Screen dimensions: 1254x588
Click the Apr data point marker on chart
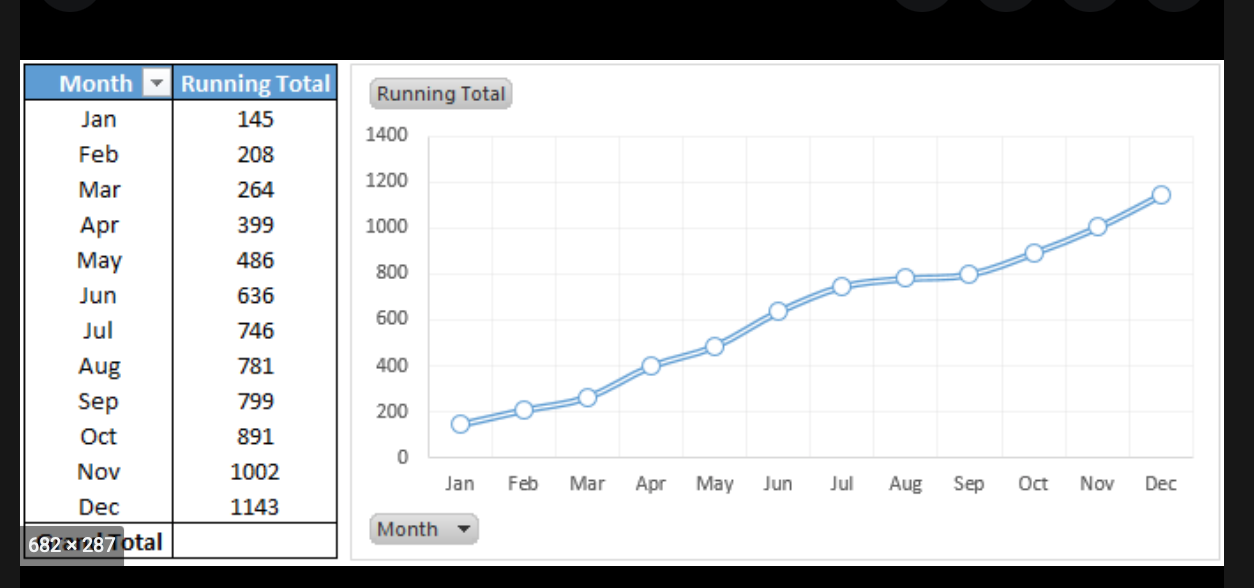pos(651,366)
